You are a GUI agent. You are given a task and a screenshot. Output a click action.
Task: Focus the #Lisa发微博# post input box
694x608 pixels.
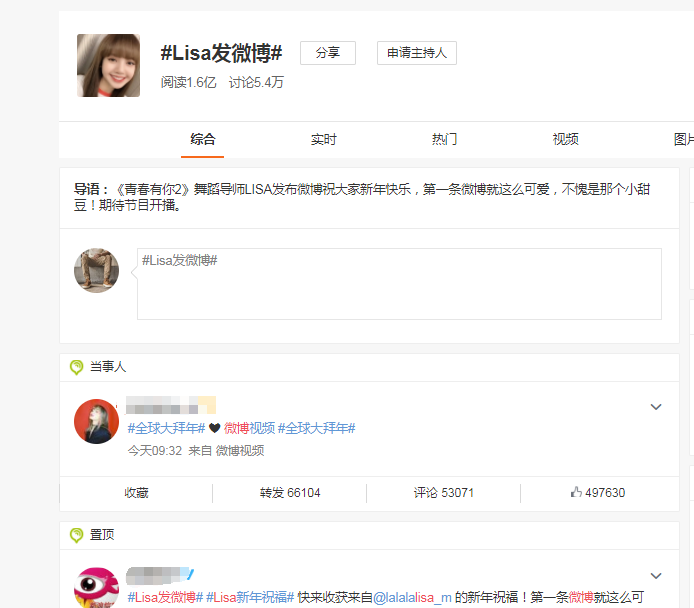(x=399, y=284)
